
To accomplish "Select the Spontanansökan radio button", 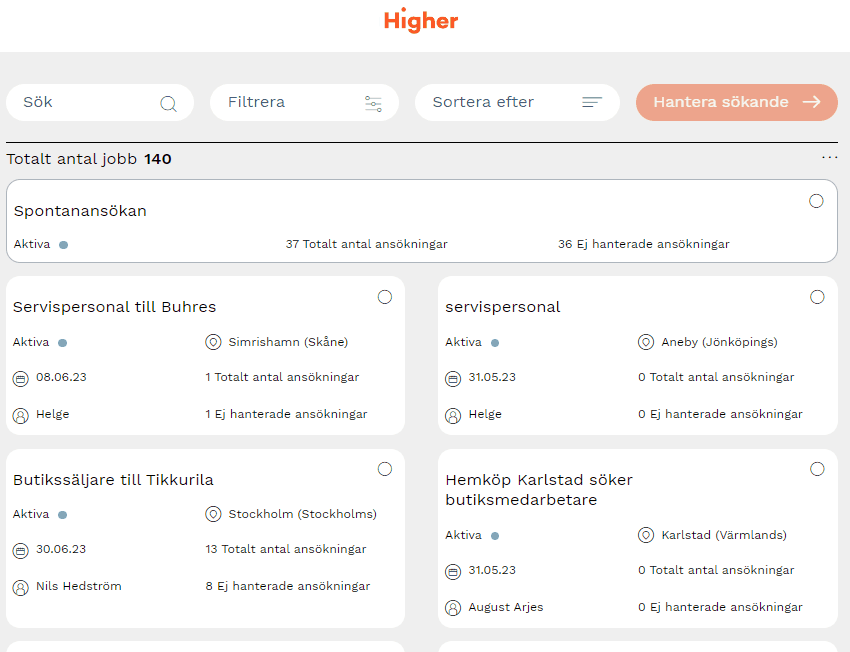I will click(816, 201).
